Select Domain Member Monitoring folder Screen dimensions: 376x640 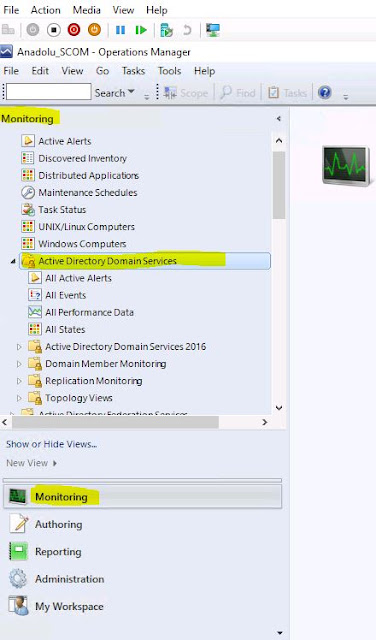(106, 364)
